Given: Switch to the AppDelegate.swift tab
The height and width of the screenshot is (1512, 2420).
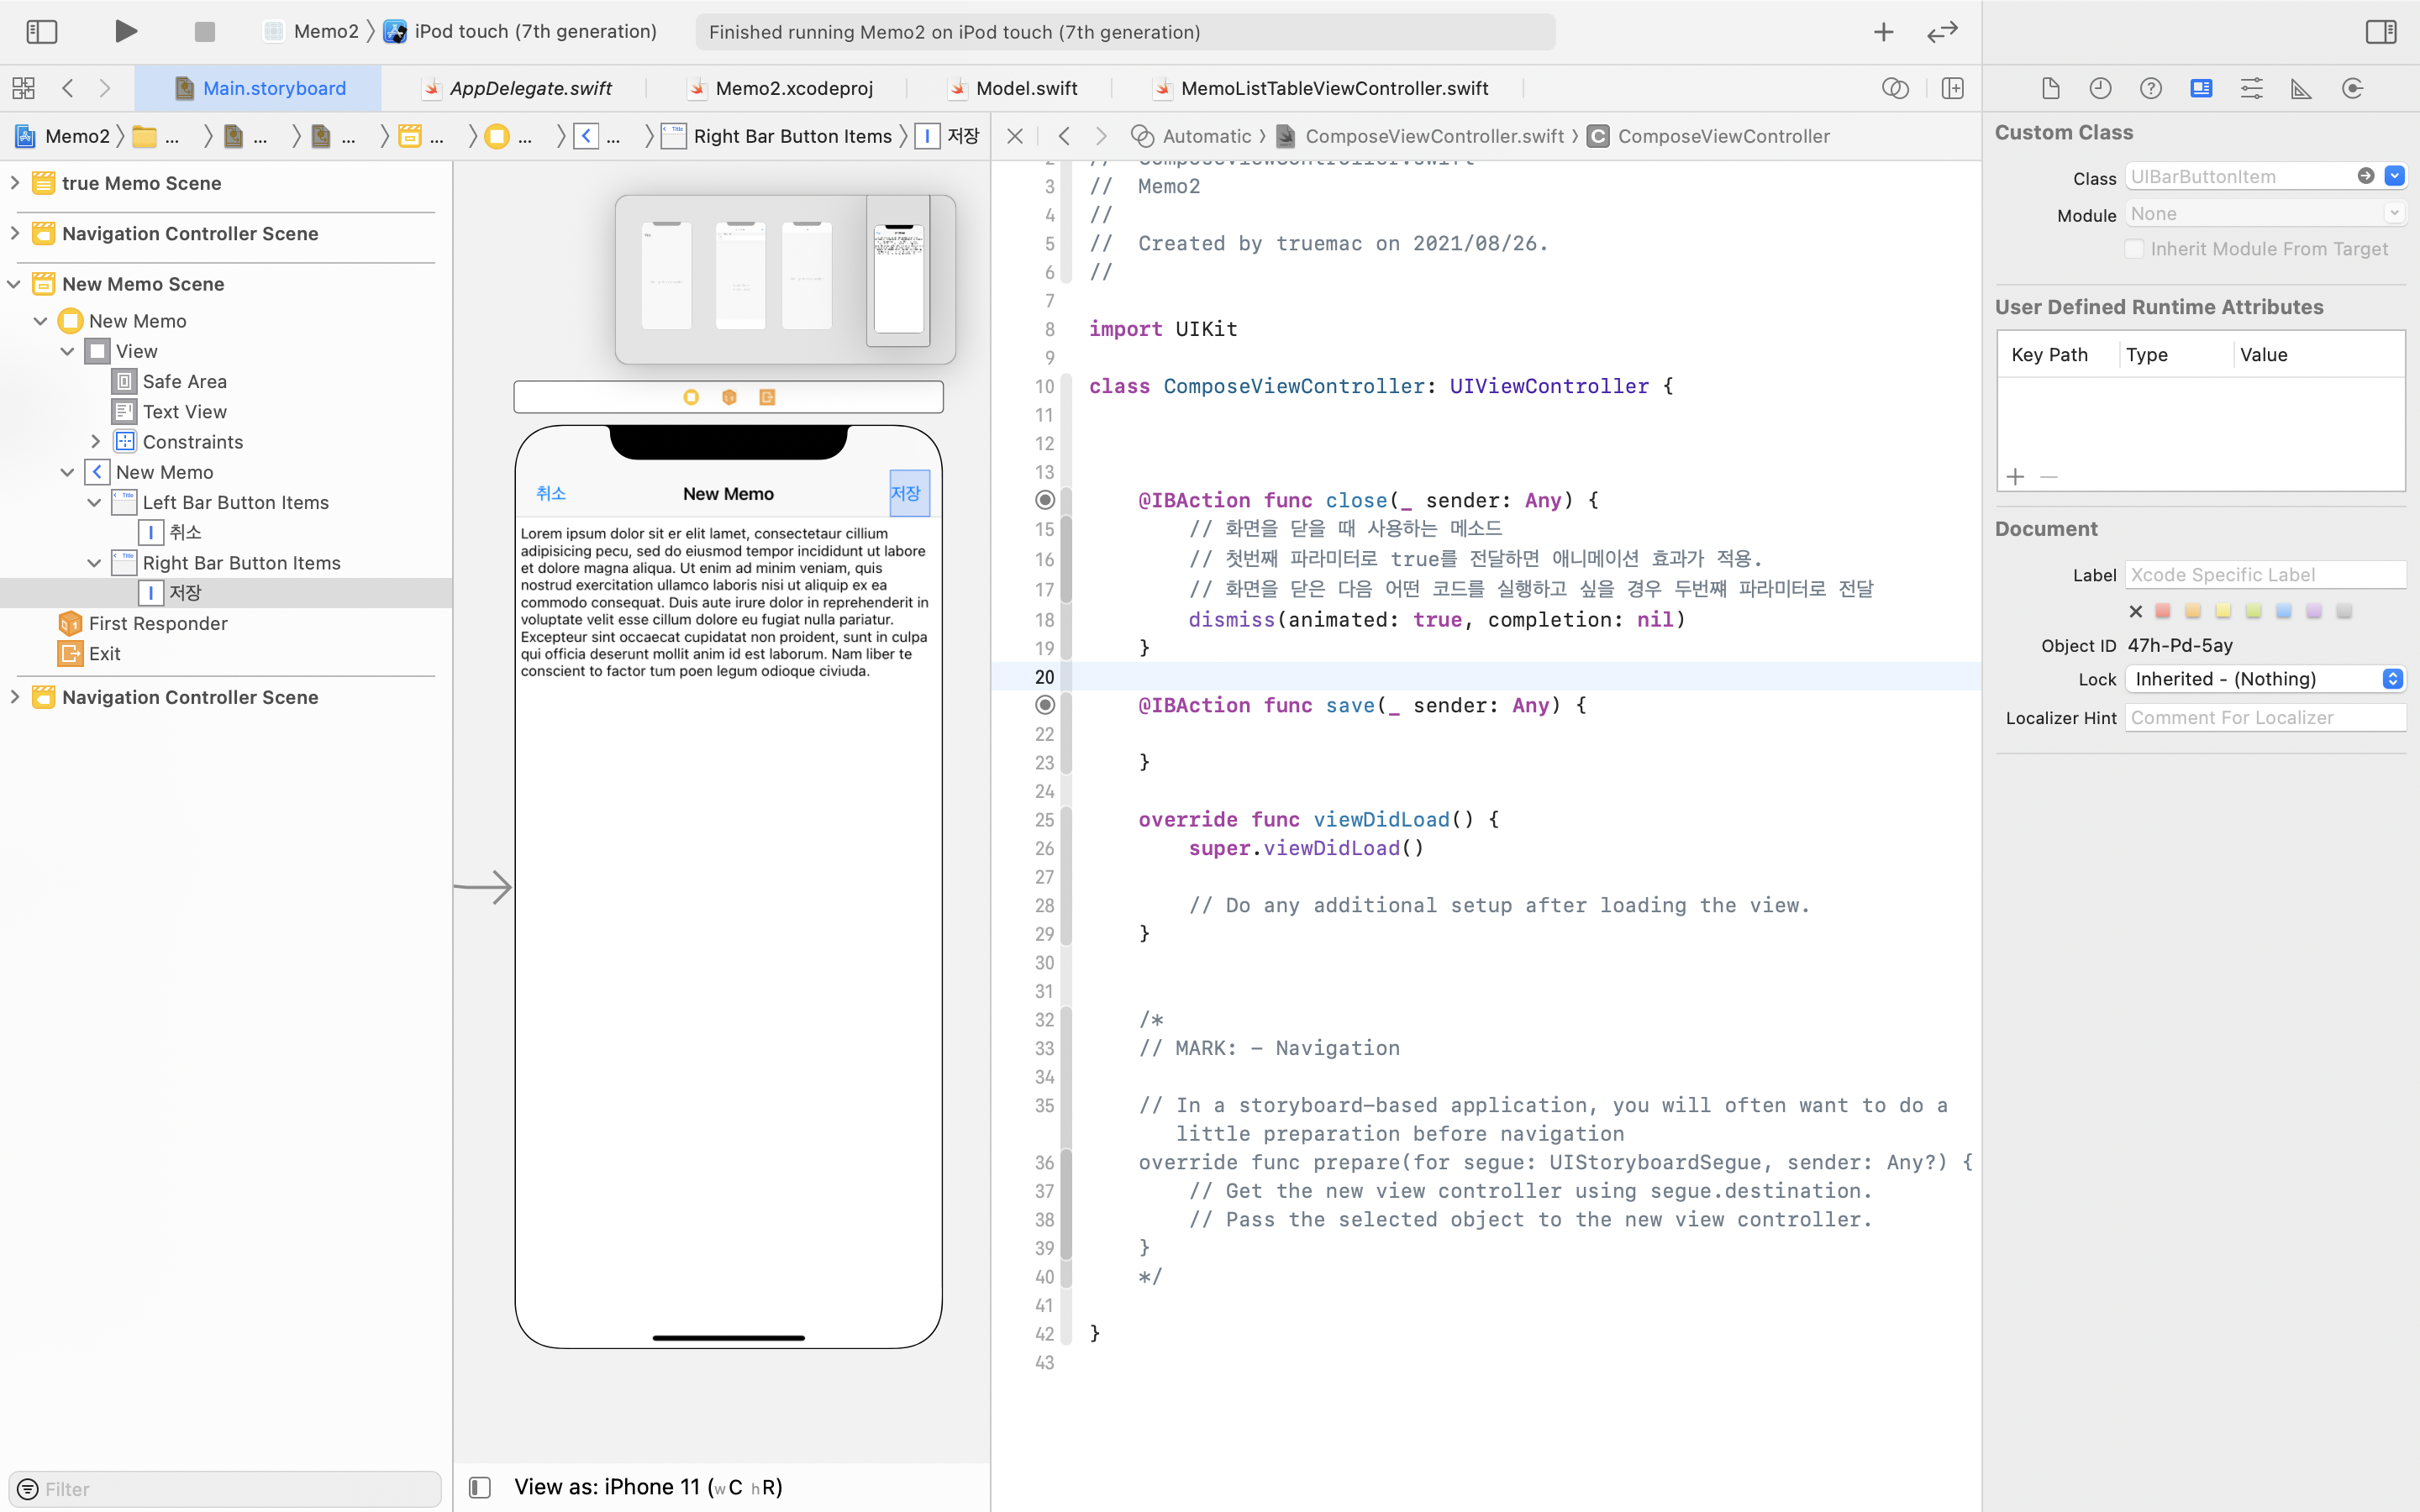Looking at the screenshot, I should [530, 88].
